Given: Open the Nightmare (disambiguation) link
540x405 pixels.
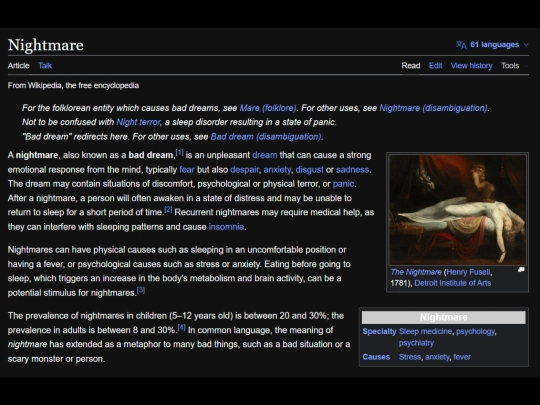Looking at the screenshot, I should click(433, 108).
